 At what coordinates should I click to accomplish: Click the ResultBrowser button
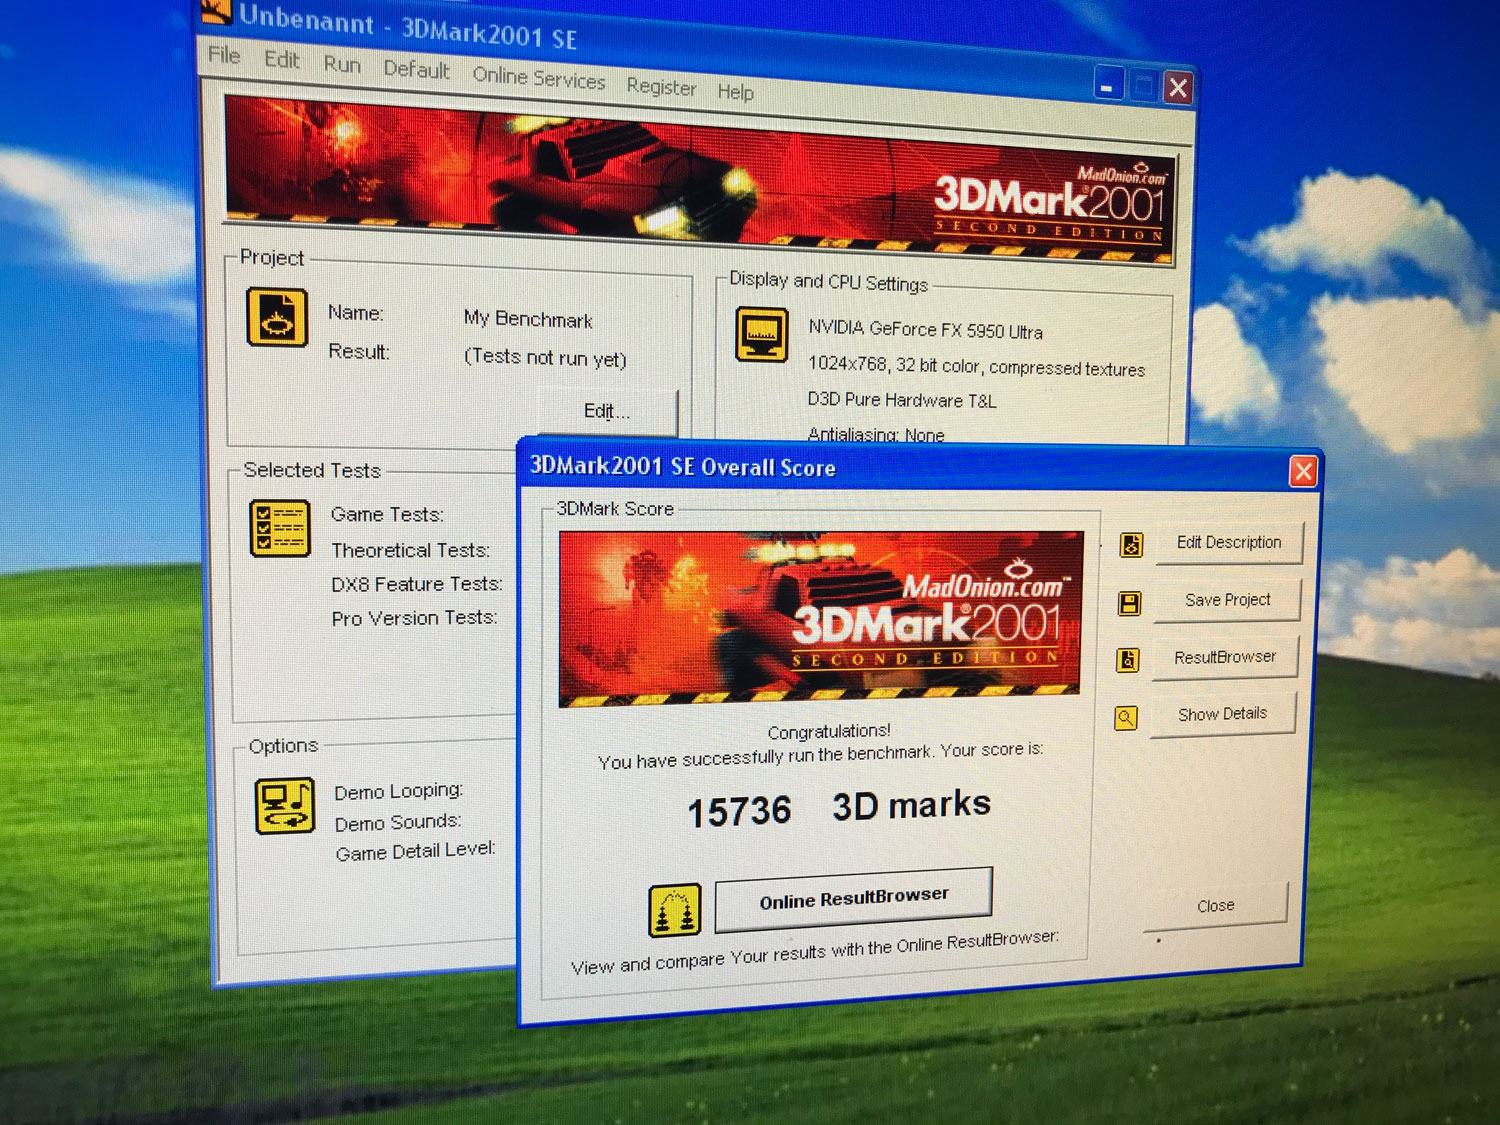1225,657
